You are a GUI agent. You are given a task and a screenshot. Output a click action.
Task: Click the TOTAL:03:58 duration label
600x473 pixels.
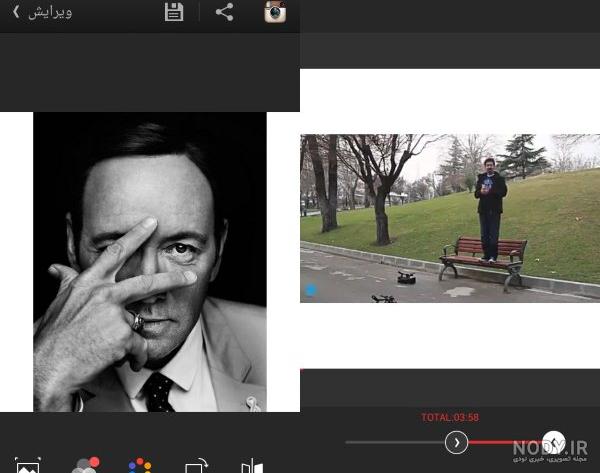coord(450,417)
